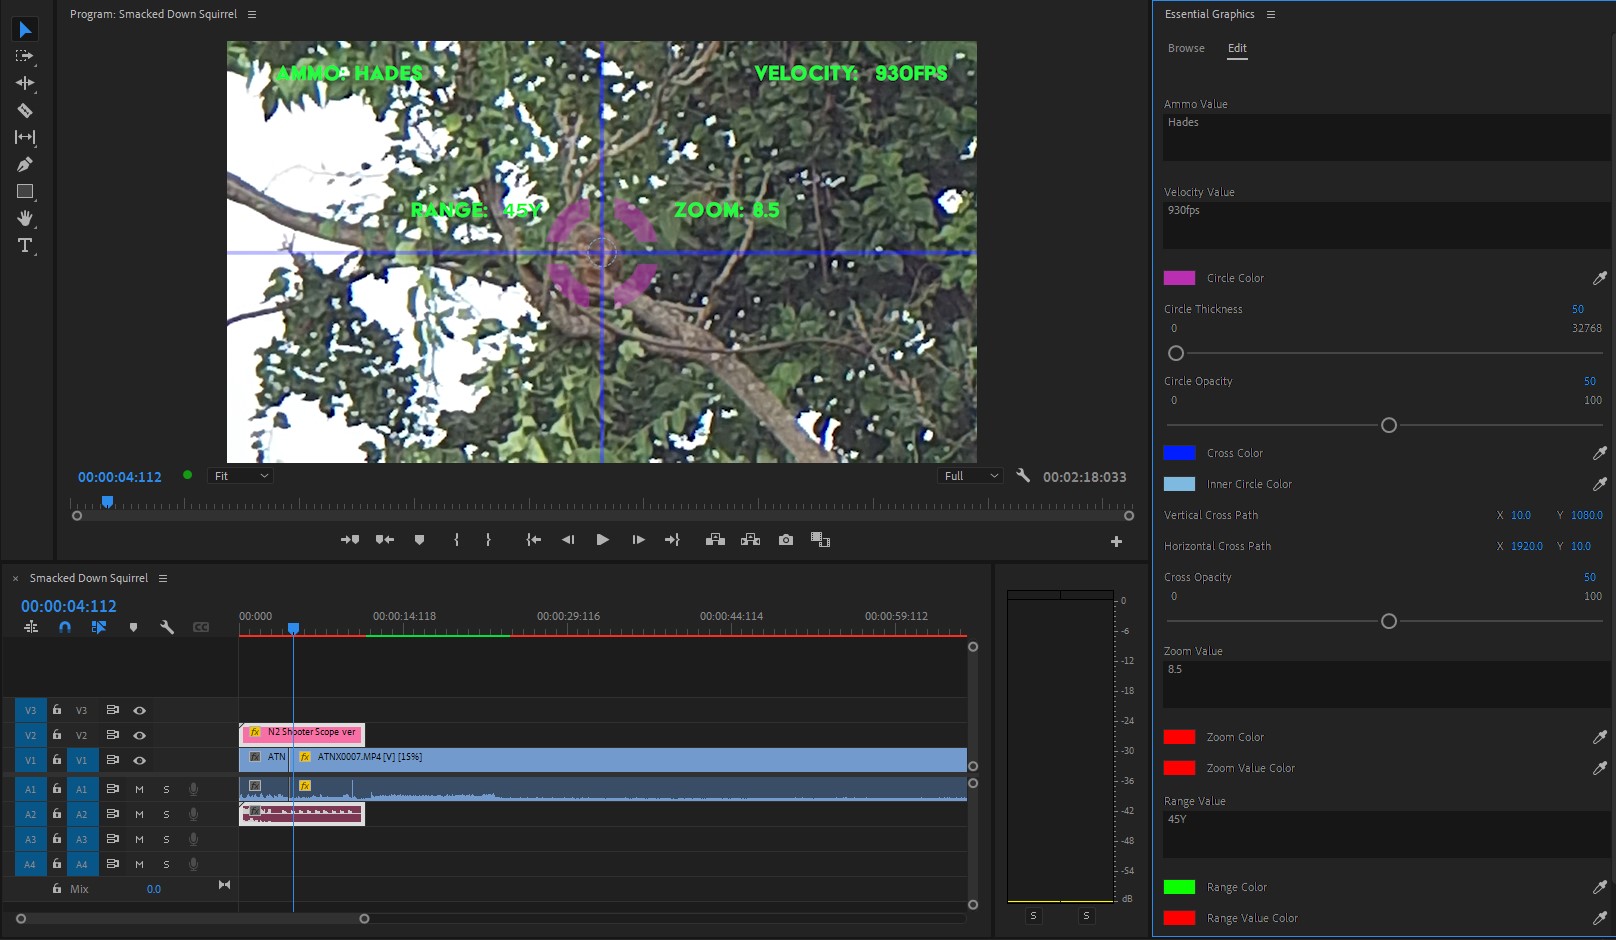Click the Cross Opacity slider handle
1616x940 pixels.
[x=1388, y=621]
